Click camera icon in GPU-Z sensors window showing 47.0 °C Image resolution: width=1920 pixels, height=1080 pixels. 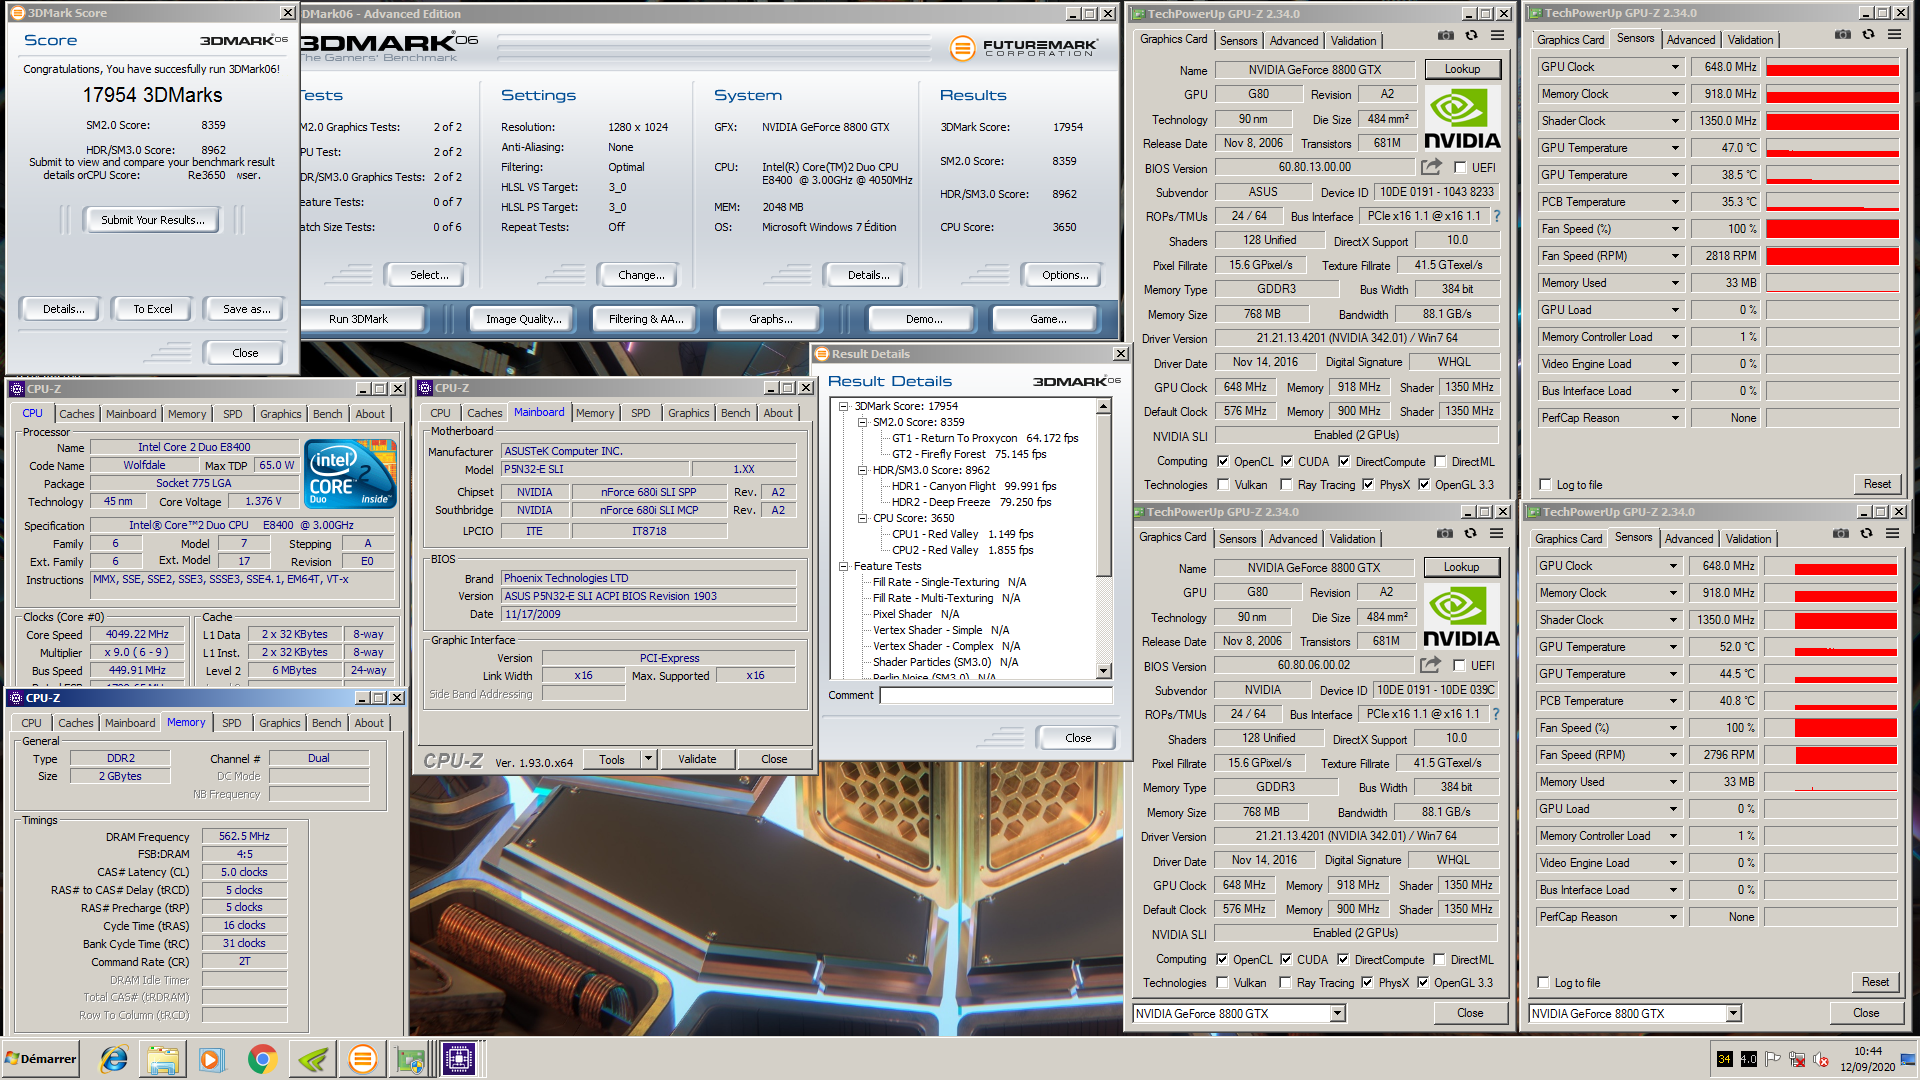pyautogui.click(x=1843, y=35)
